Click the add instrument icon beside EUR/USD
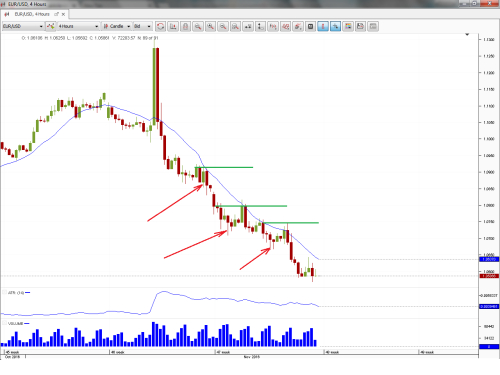Image resolution: width=500 pixels, height=375 pixels. pyautogui.click(x=51, y=26)
